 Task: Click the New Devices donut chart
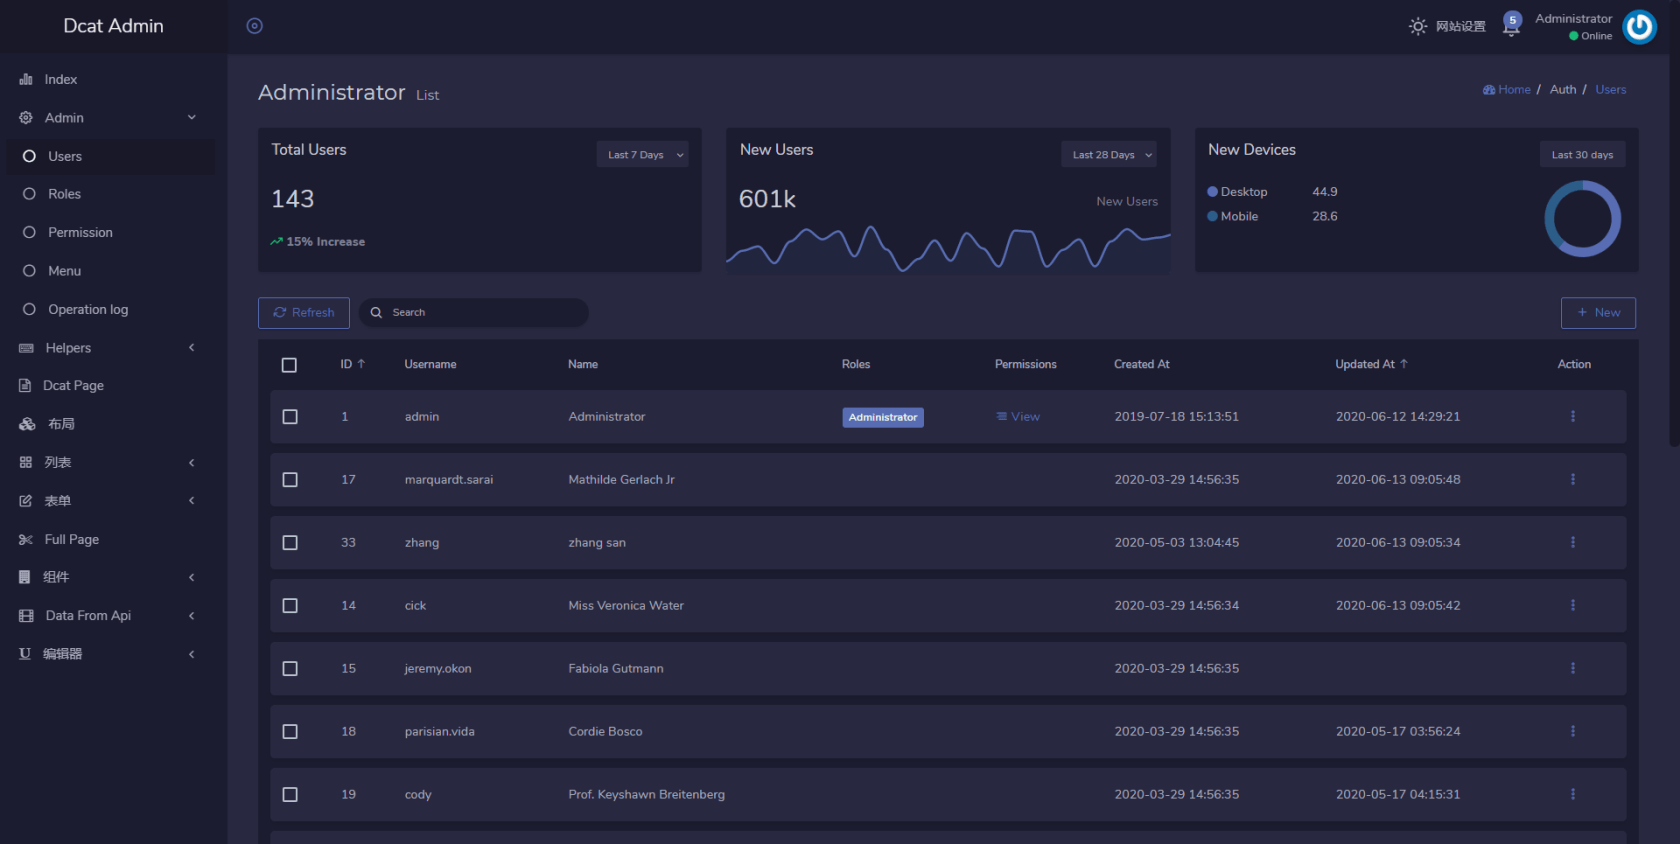point(1582,219)
